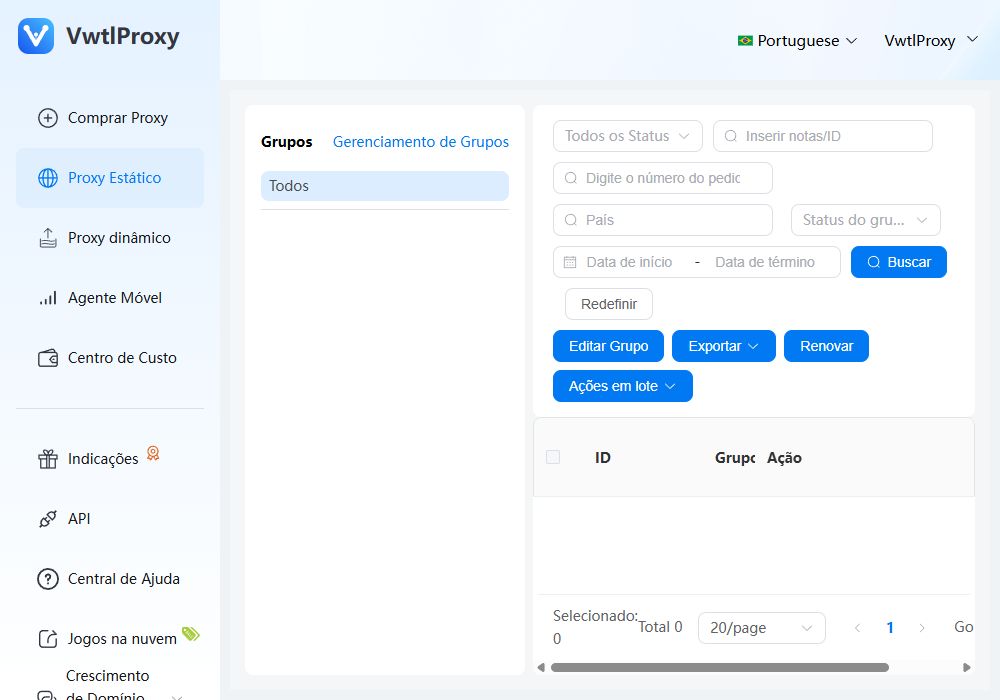Expand Crescimento de Domínio menu chevron
This screenshot has width=1000, height=700.
[177, 697]
